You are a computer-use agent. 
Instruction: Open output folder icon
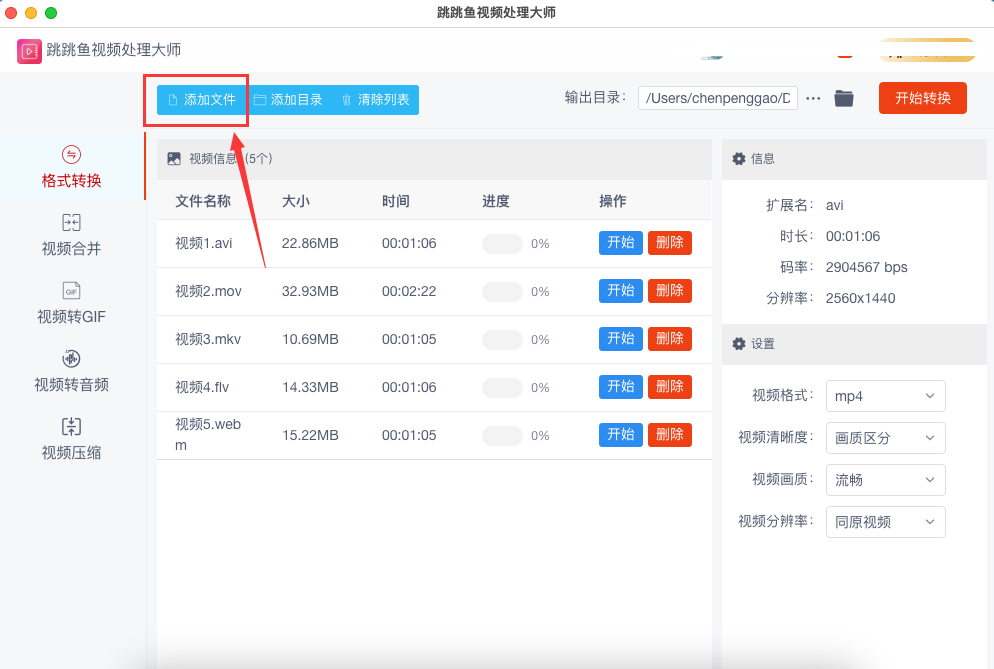pos(844,98)
